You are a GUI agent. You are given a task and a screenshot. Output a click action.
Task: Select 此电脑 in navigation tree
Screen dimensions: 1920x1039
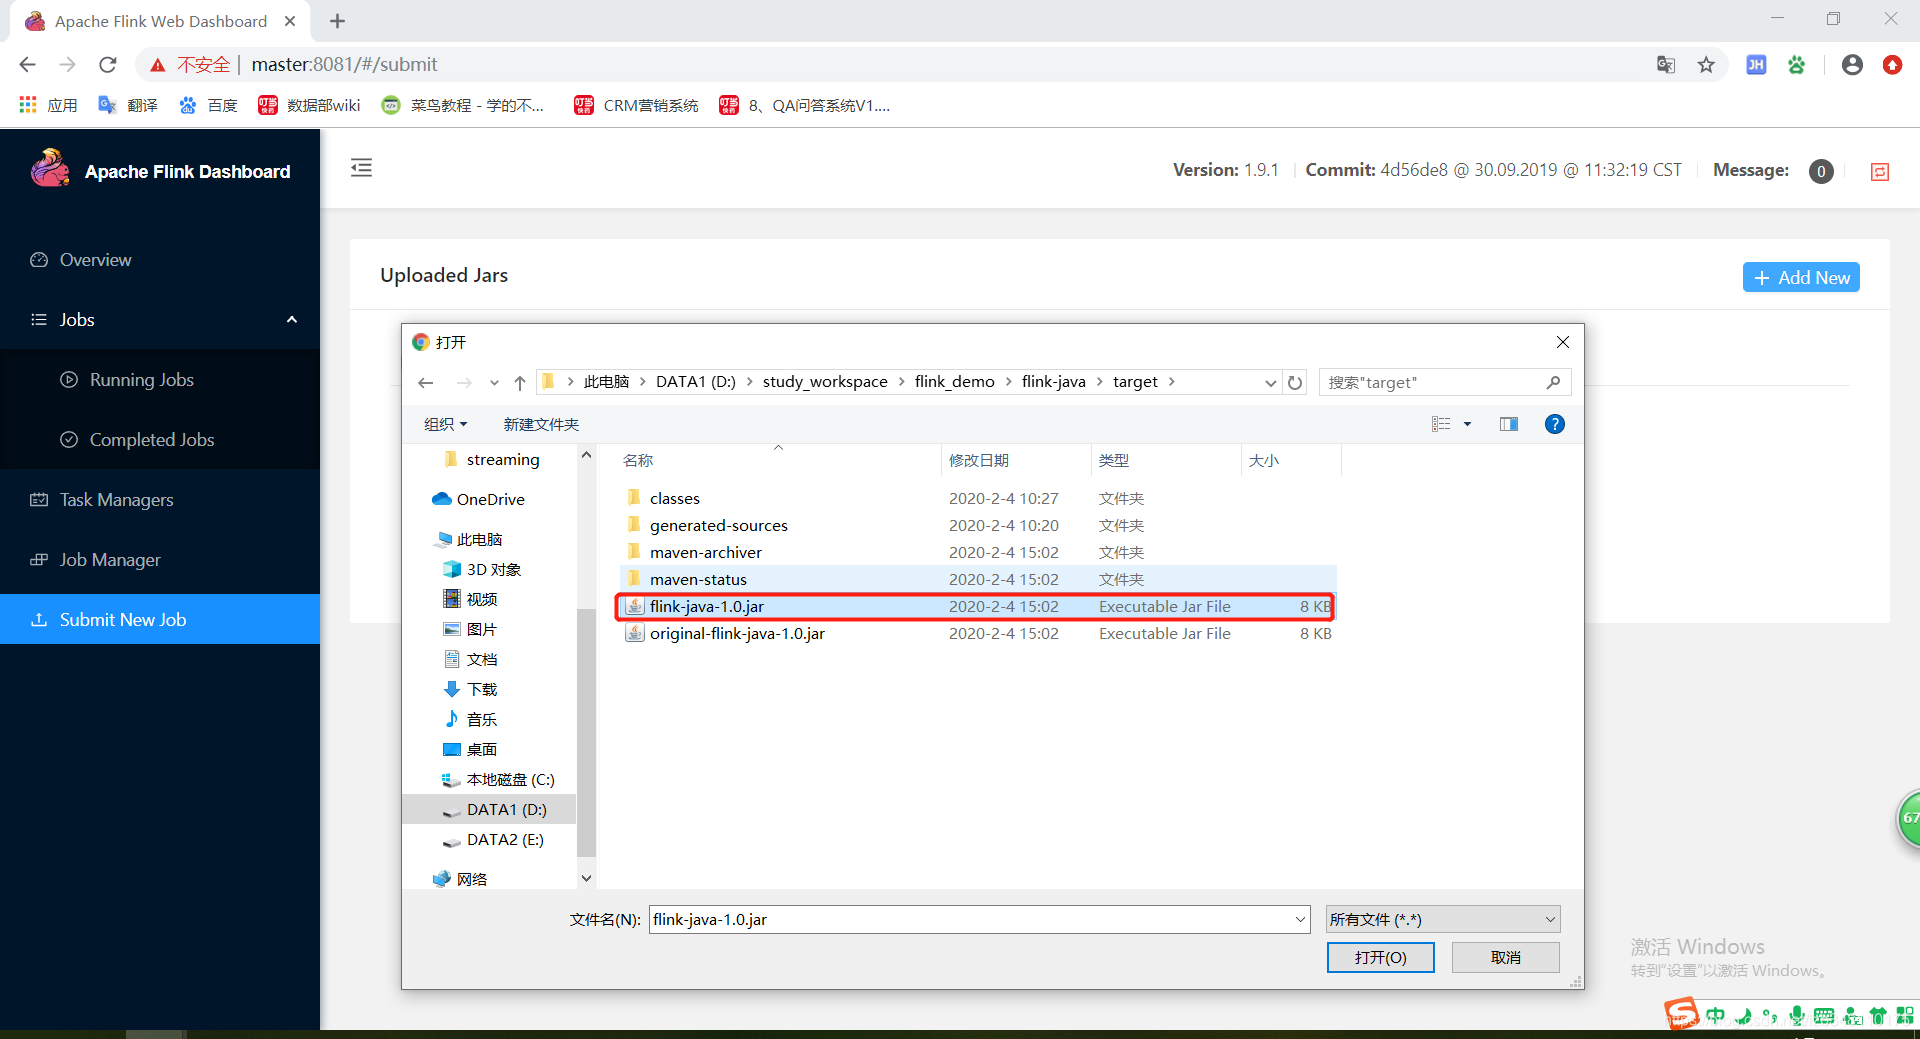479,539
